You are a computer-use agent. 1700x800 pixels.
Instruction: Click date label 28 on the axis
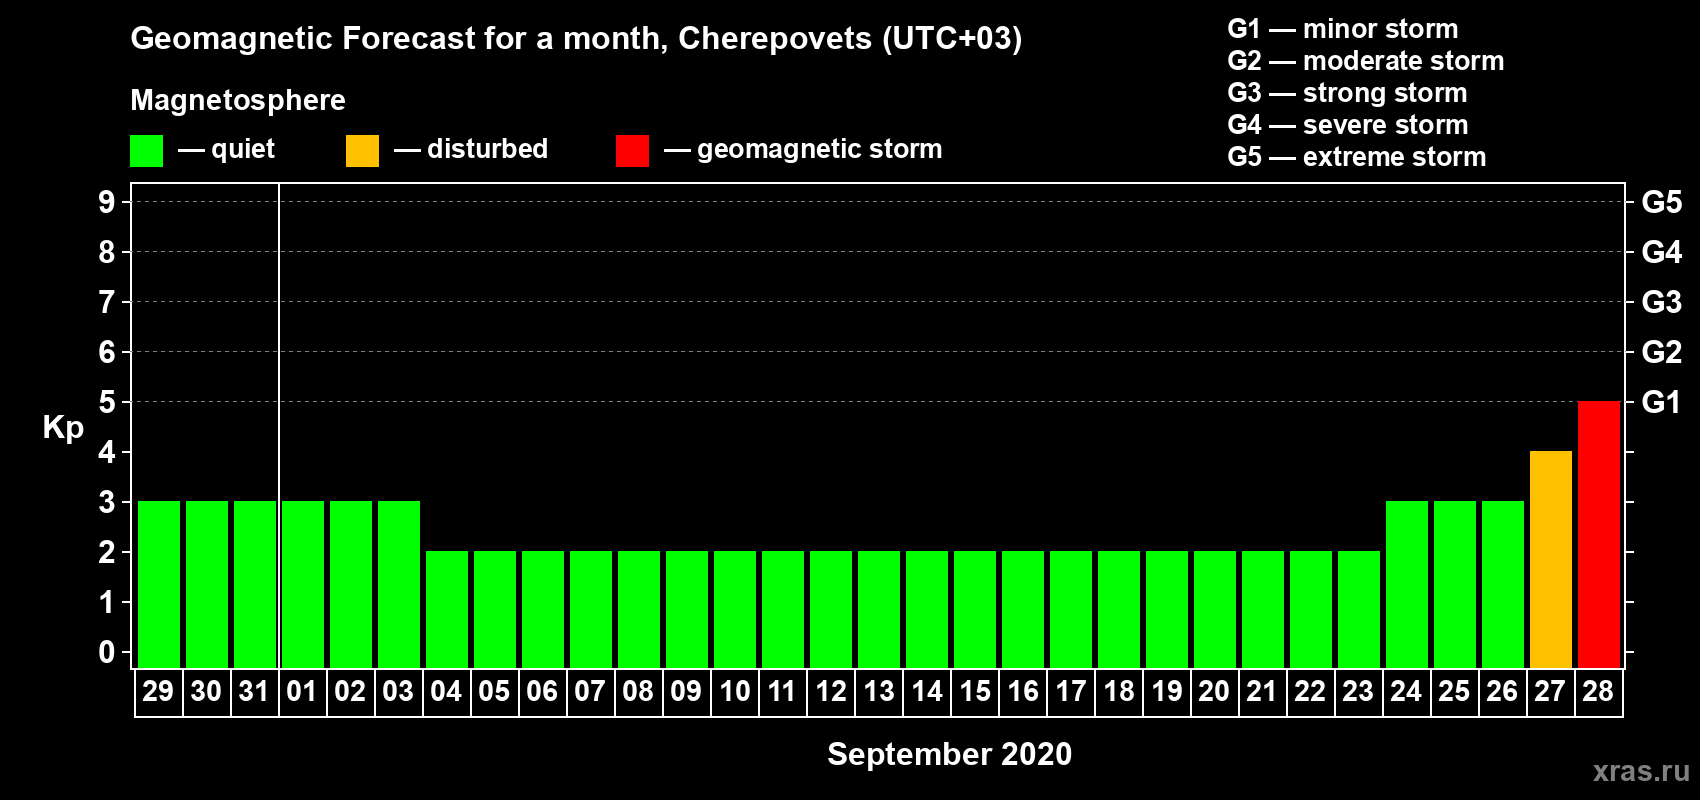(x=1598, y=692)
